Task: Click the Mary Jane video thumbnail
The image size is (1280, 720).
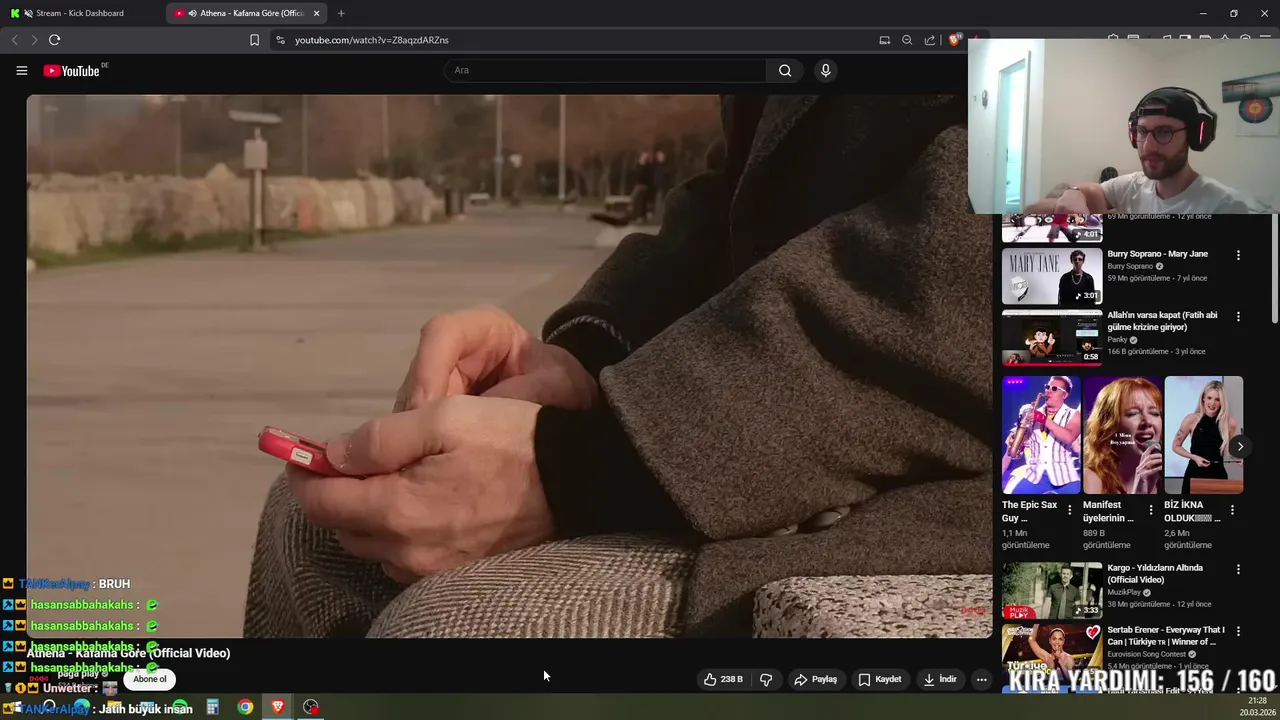Action: [x=1052, y=276]
